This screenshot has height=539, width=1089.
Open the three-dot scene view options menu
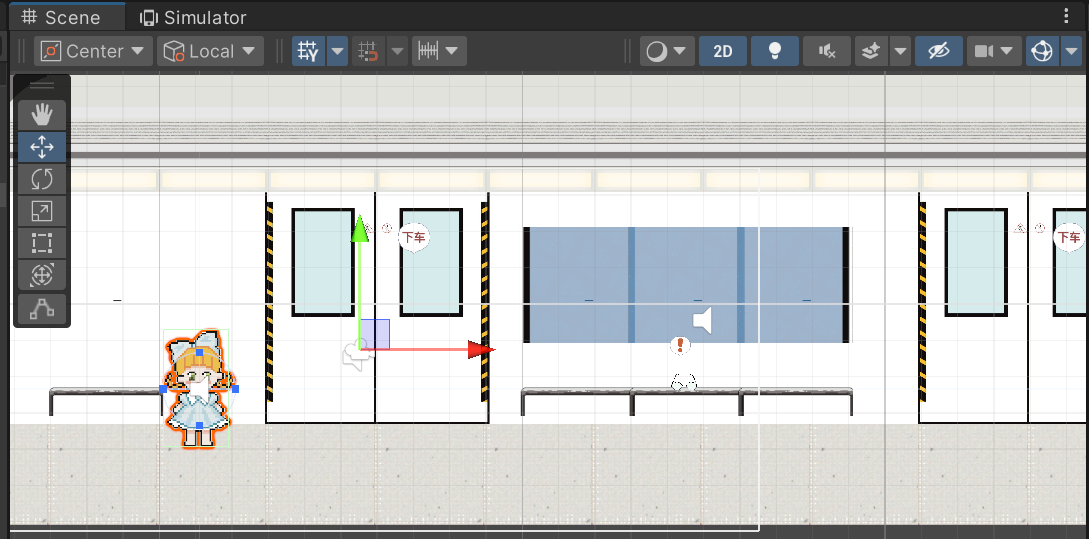click(1066, 16)
